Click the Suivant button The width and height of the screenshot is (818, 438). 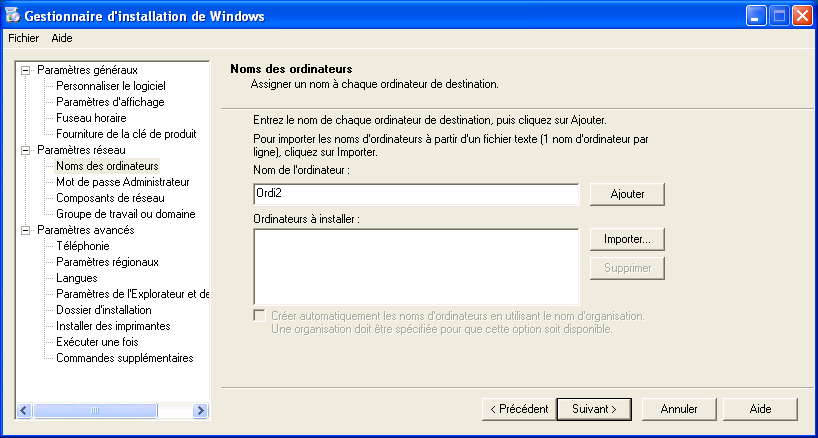[594, 409]
